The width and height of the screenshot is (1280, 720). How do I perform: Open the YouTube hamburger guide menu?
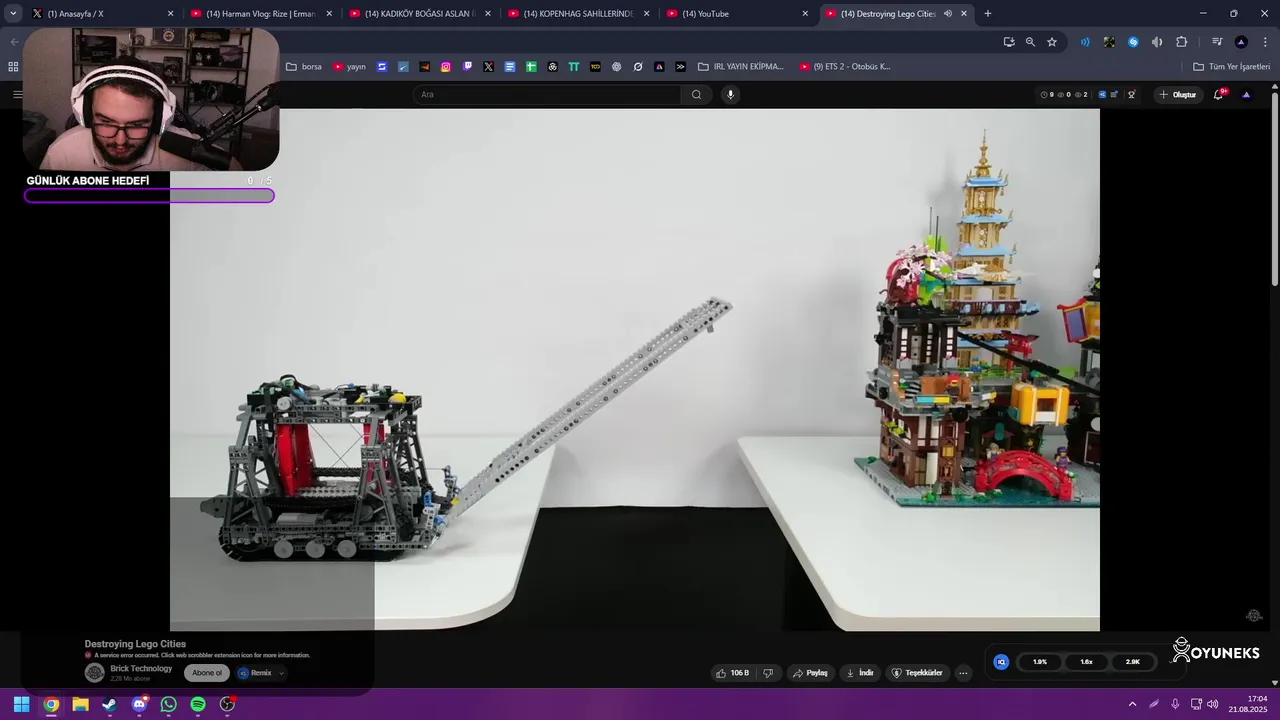coord(17,95)
